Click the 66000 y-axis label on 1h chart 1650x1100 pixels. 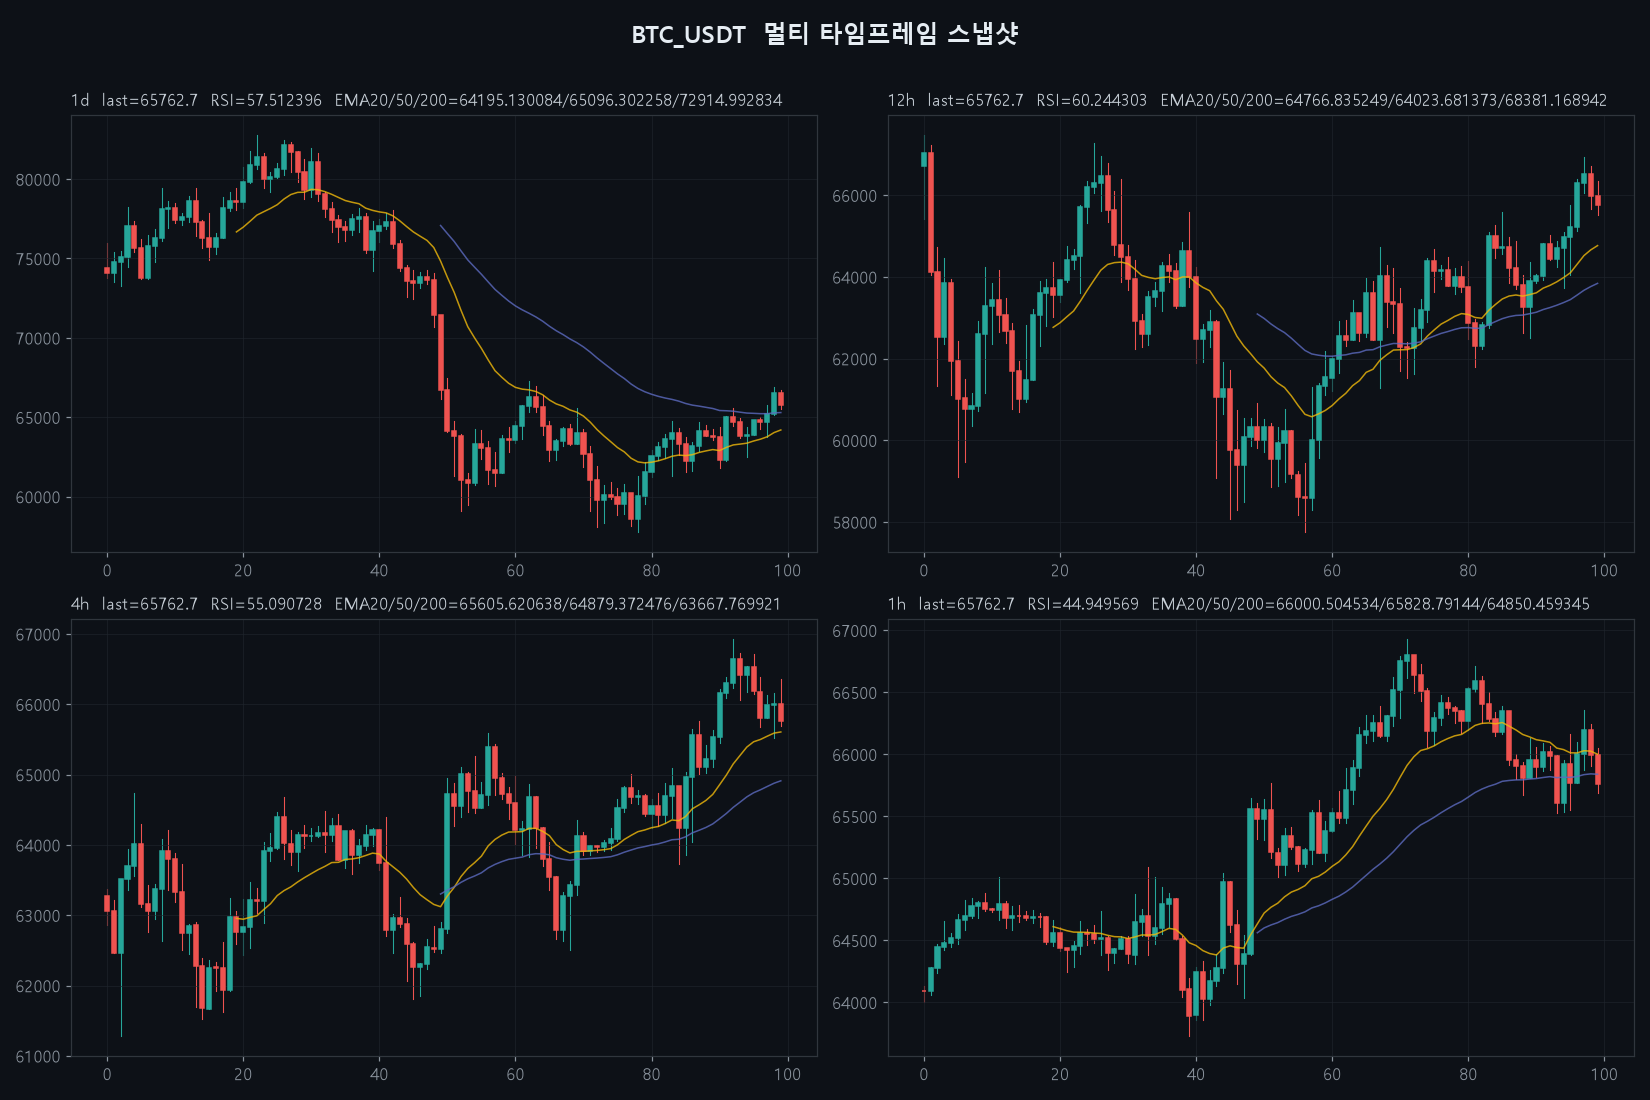tap(855, 755)
